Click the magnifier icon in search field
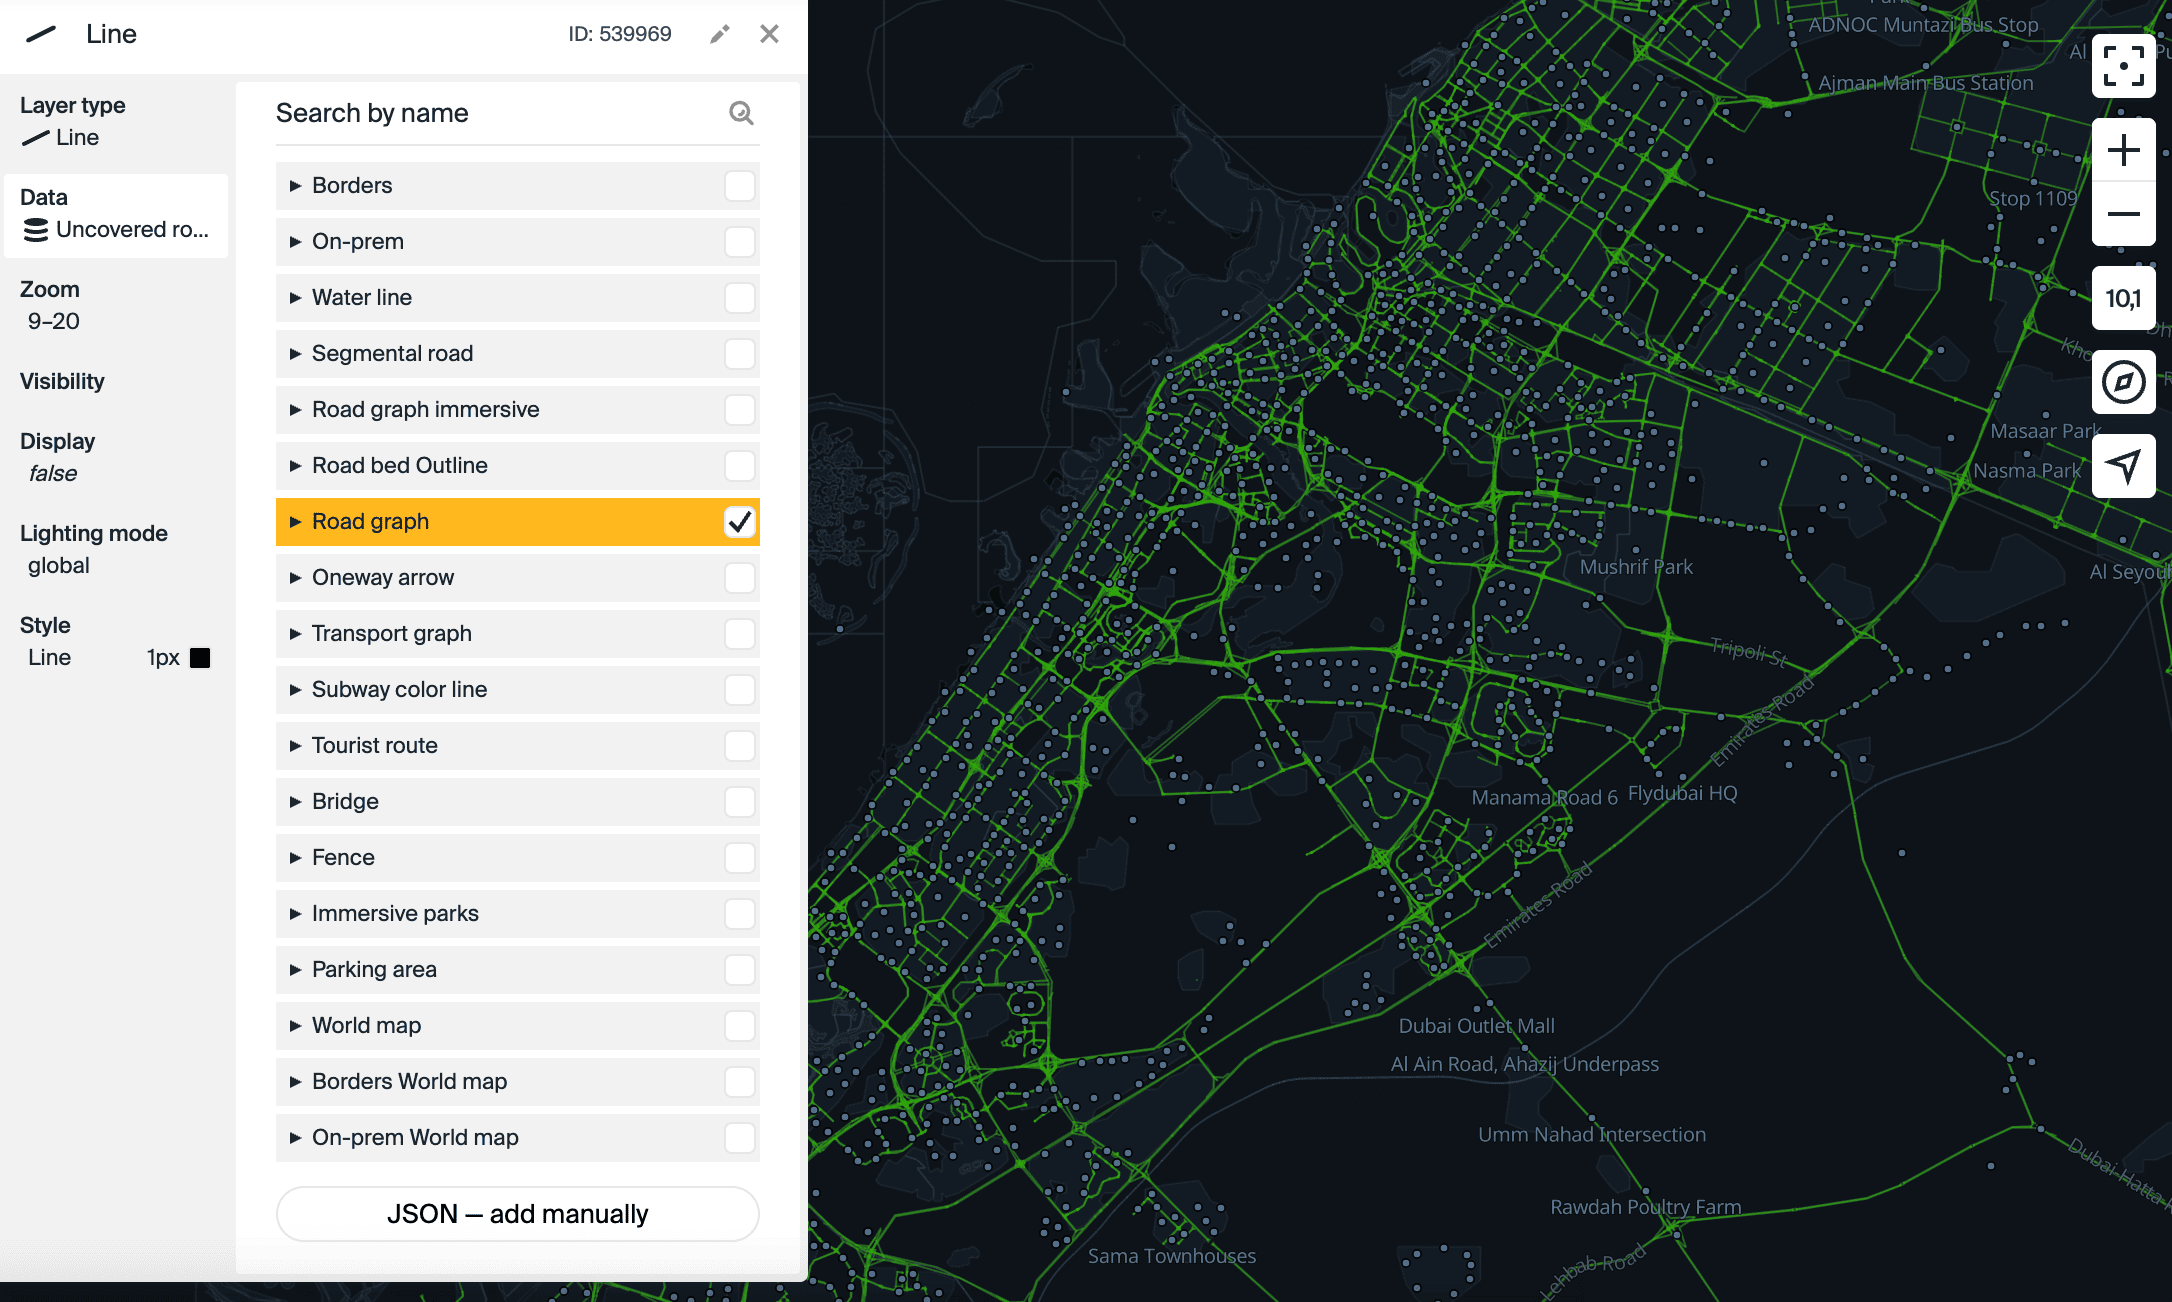The height and width of the screenshot is (1302, 2172). [x=741, y=113]
